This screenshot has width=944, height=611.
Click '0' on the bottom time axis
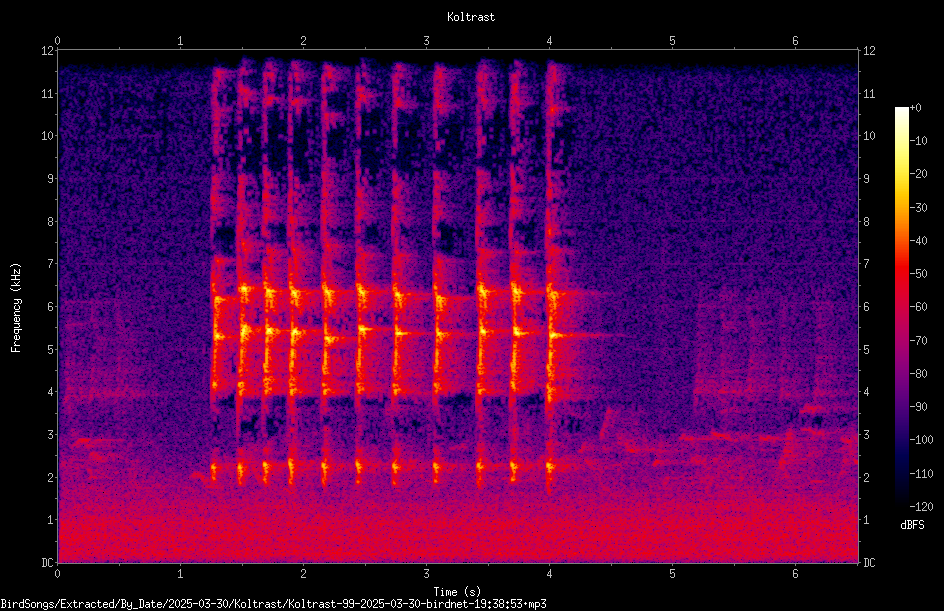pos(57,574)
